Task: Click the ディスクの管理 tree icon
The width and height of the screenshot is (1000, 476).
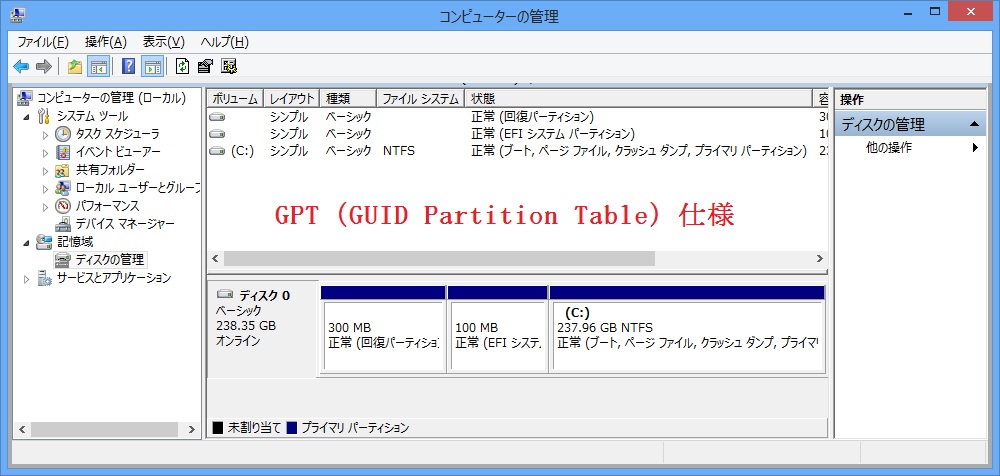Action: [63, 260]
